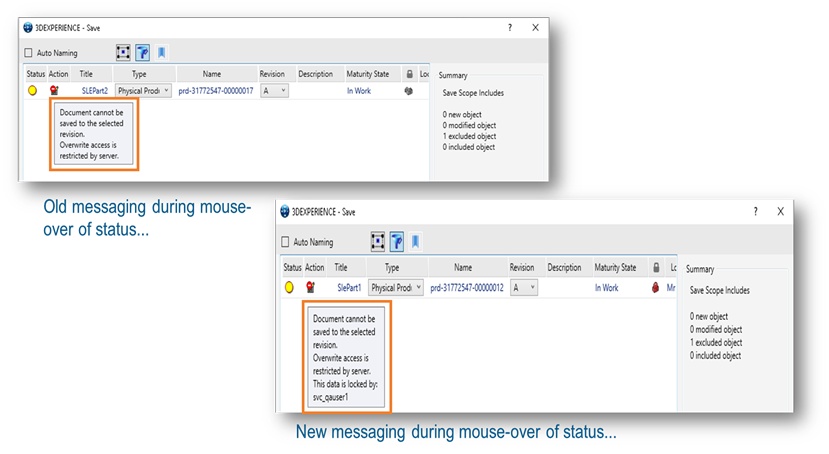Click 3DEXPERIENCE logo in bottom dialog title bar
This screenshot has height=454, width=829.
(x=284, y=211)
